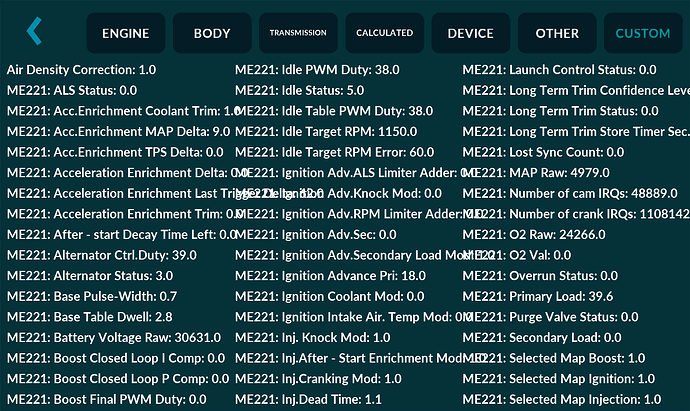Select 'ME221: Idle Target RPM: 1150.0' entry

click(326, 132)
